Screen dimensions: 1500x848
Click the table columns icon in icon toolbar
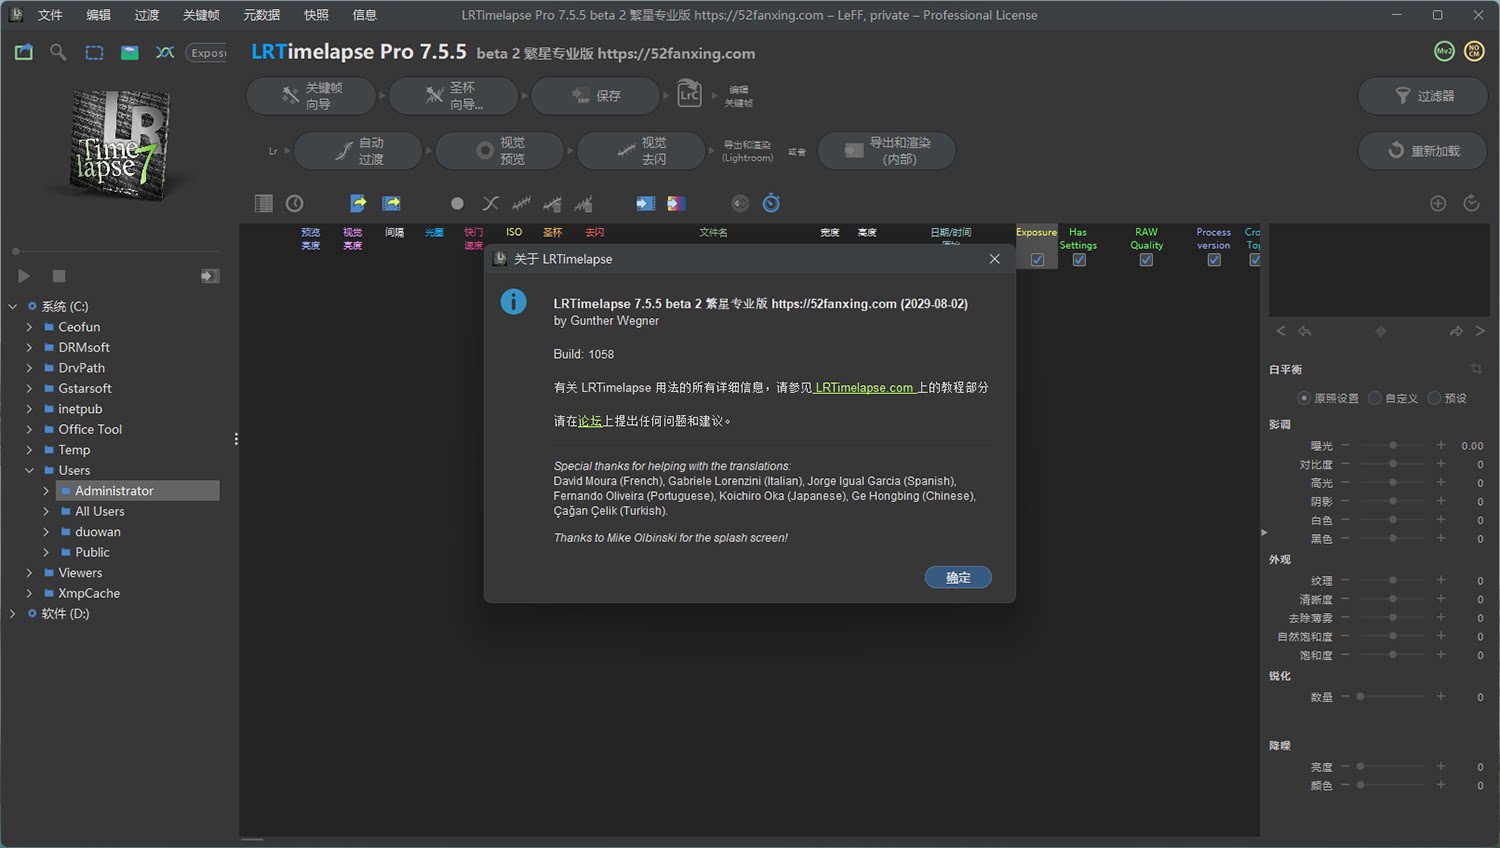coord(263,203)
